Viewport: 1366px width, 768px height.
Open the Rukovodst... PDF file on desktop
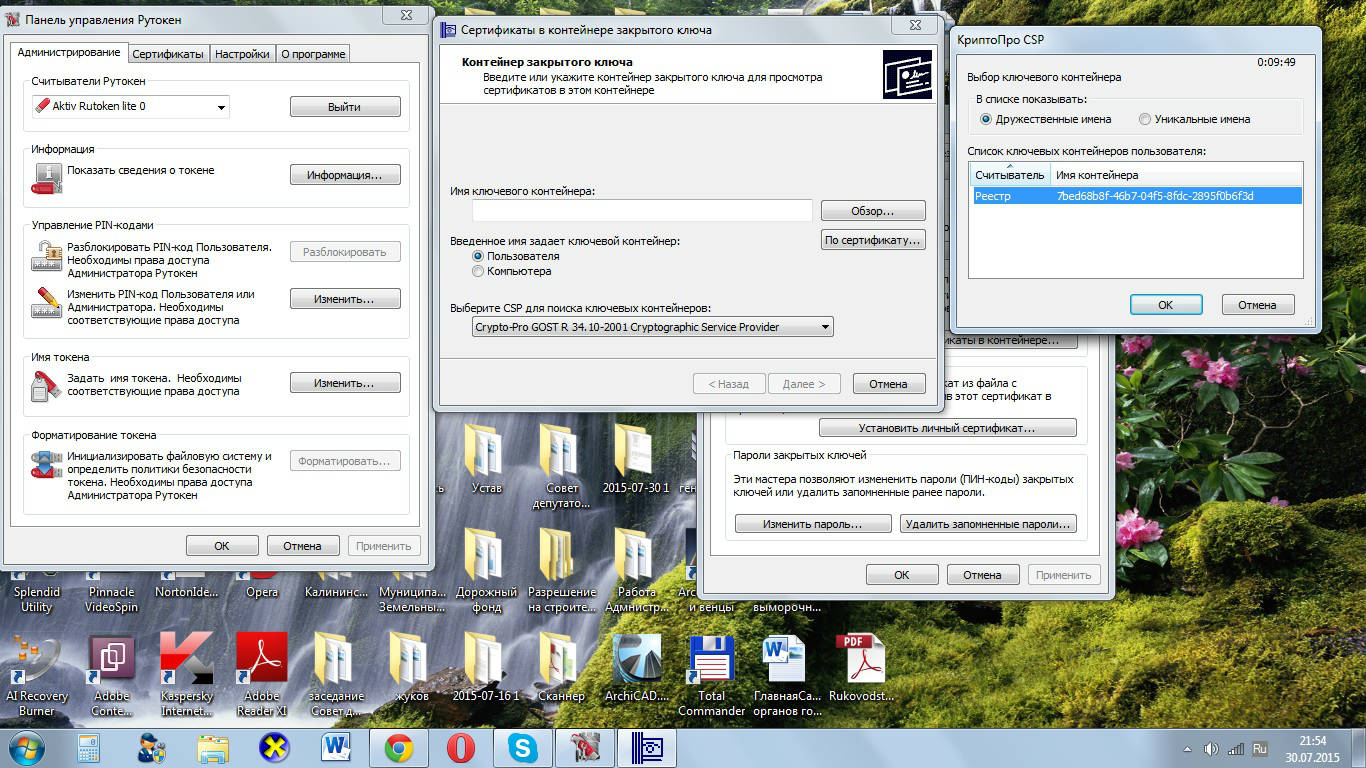[860, 660]
